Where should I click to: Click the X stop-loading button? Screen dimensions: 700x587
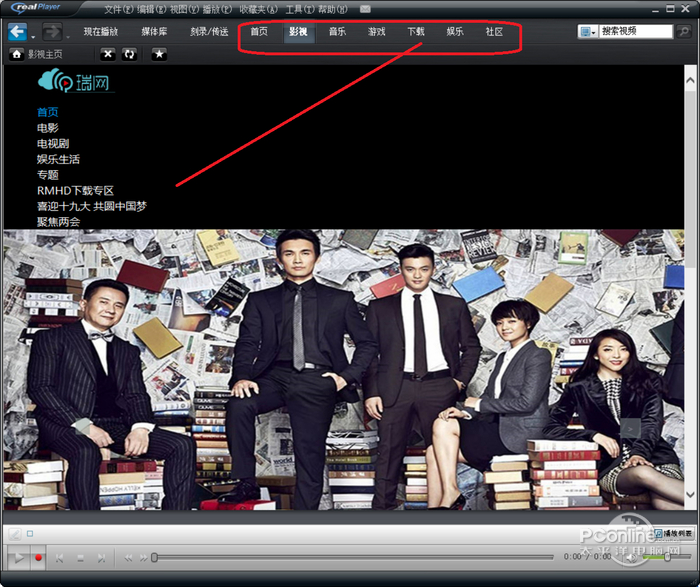[x=108, y=54]
